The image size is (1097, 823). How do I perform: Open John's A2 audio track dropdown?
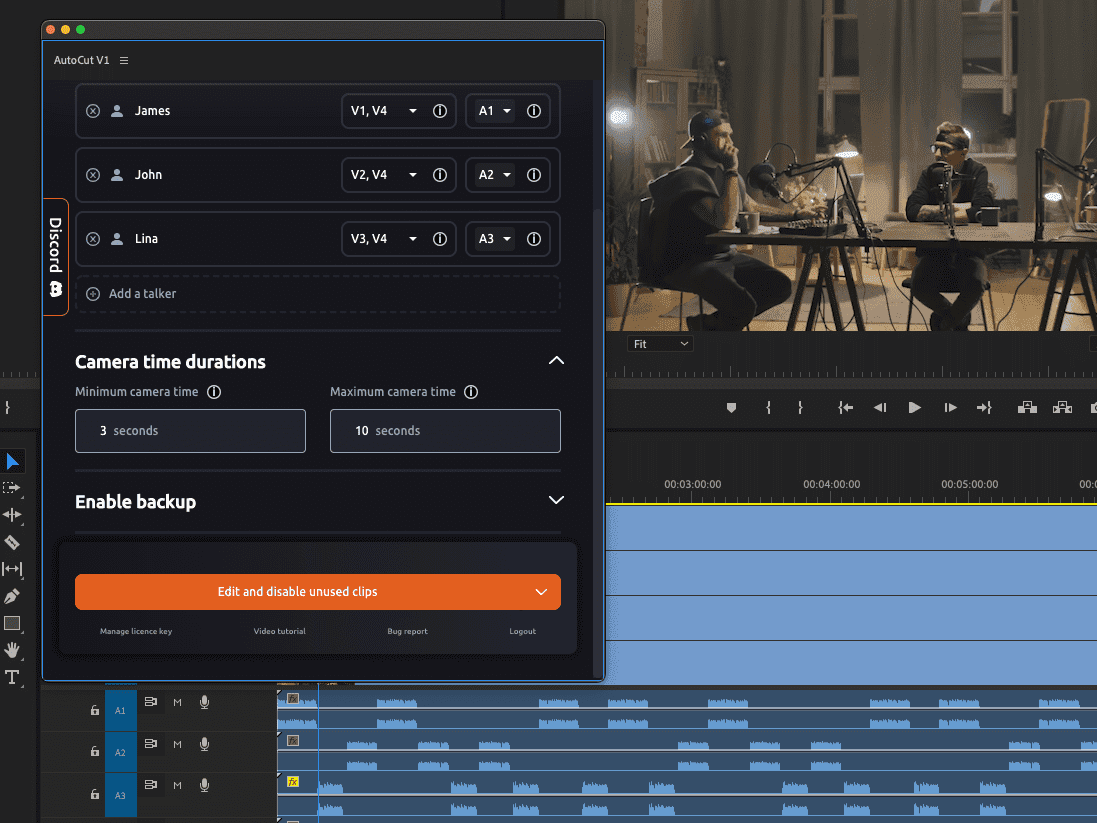[x=494, y=175]
